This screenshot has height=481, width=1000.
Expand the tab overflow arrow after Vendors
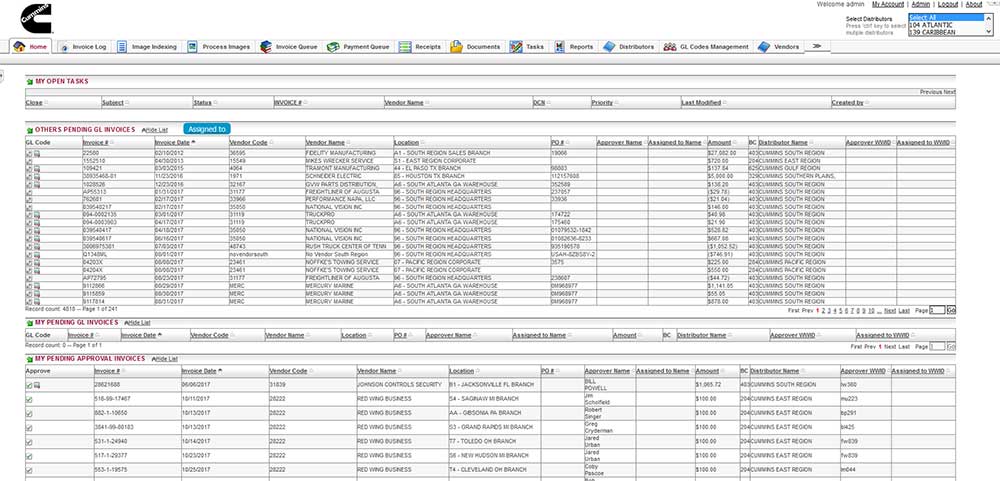pyautogui.click(x=817, y=47)
